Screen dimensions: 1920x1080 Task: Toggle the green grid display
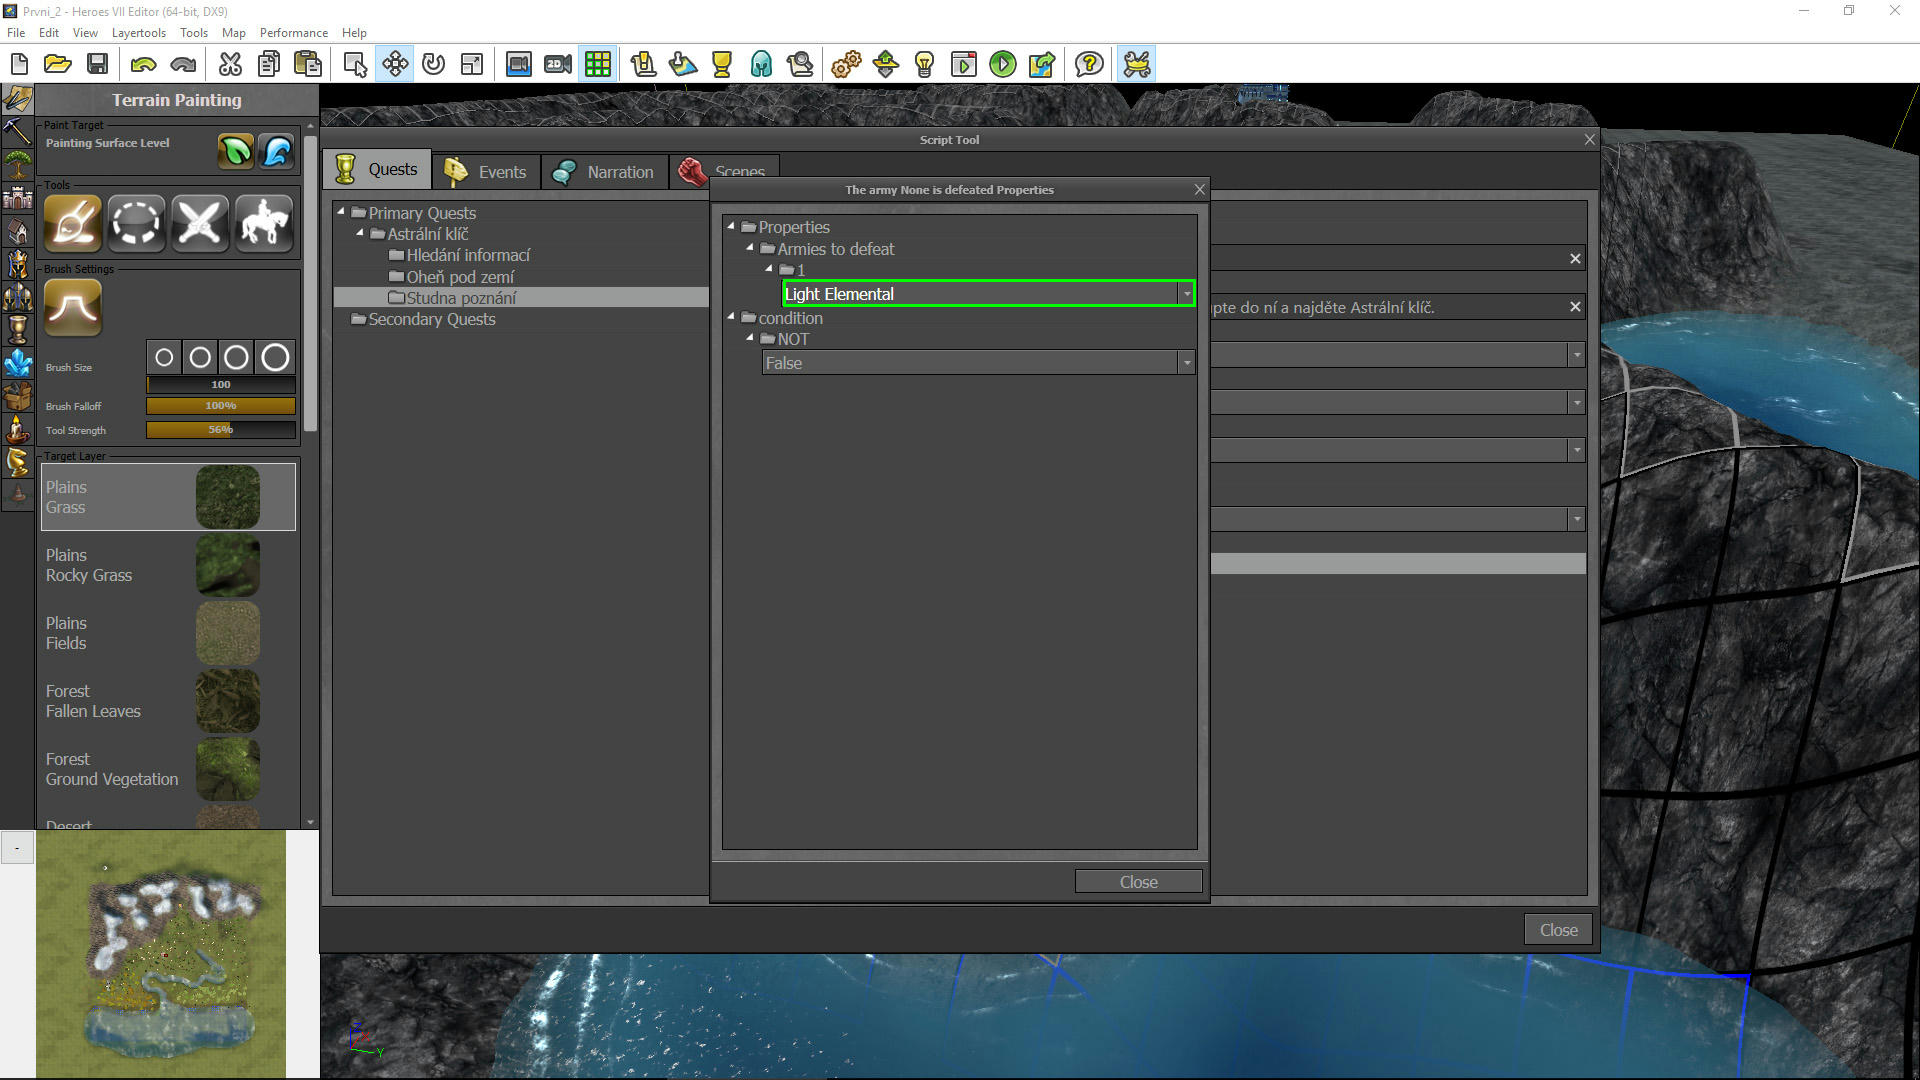pyautogui.click(x=598, y=65)
